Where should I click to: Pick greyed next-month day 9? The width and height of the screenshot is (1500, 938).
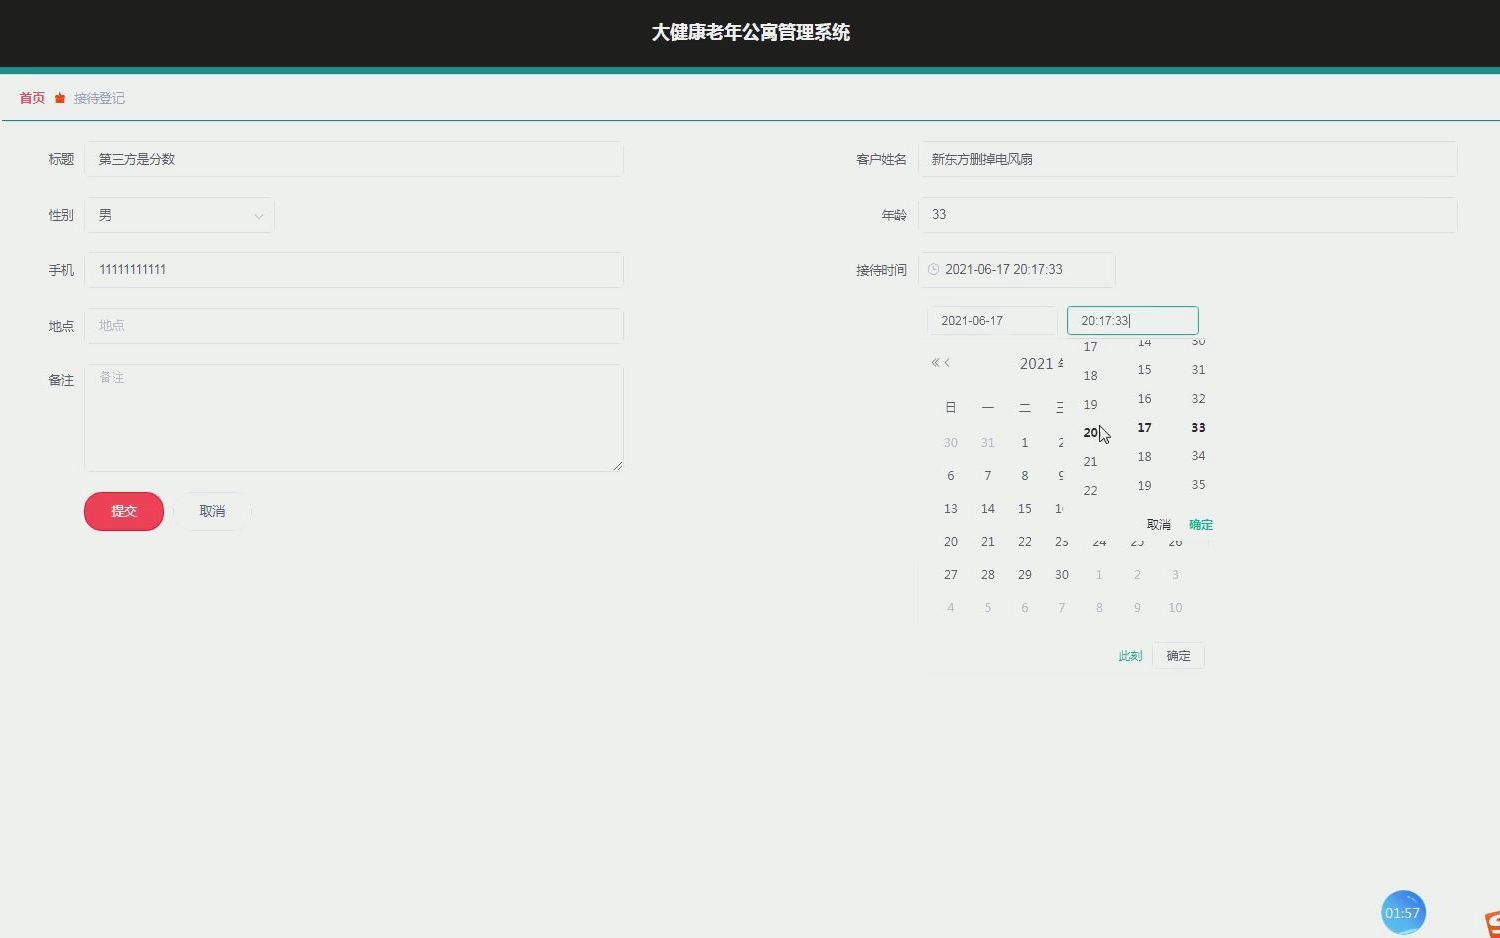coord(1137,608)
